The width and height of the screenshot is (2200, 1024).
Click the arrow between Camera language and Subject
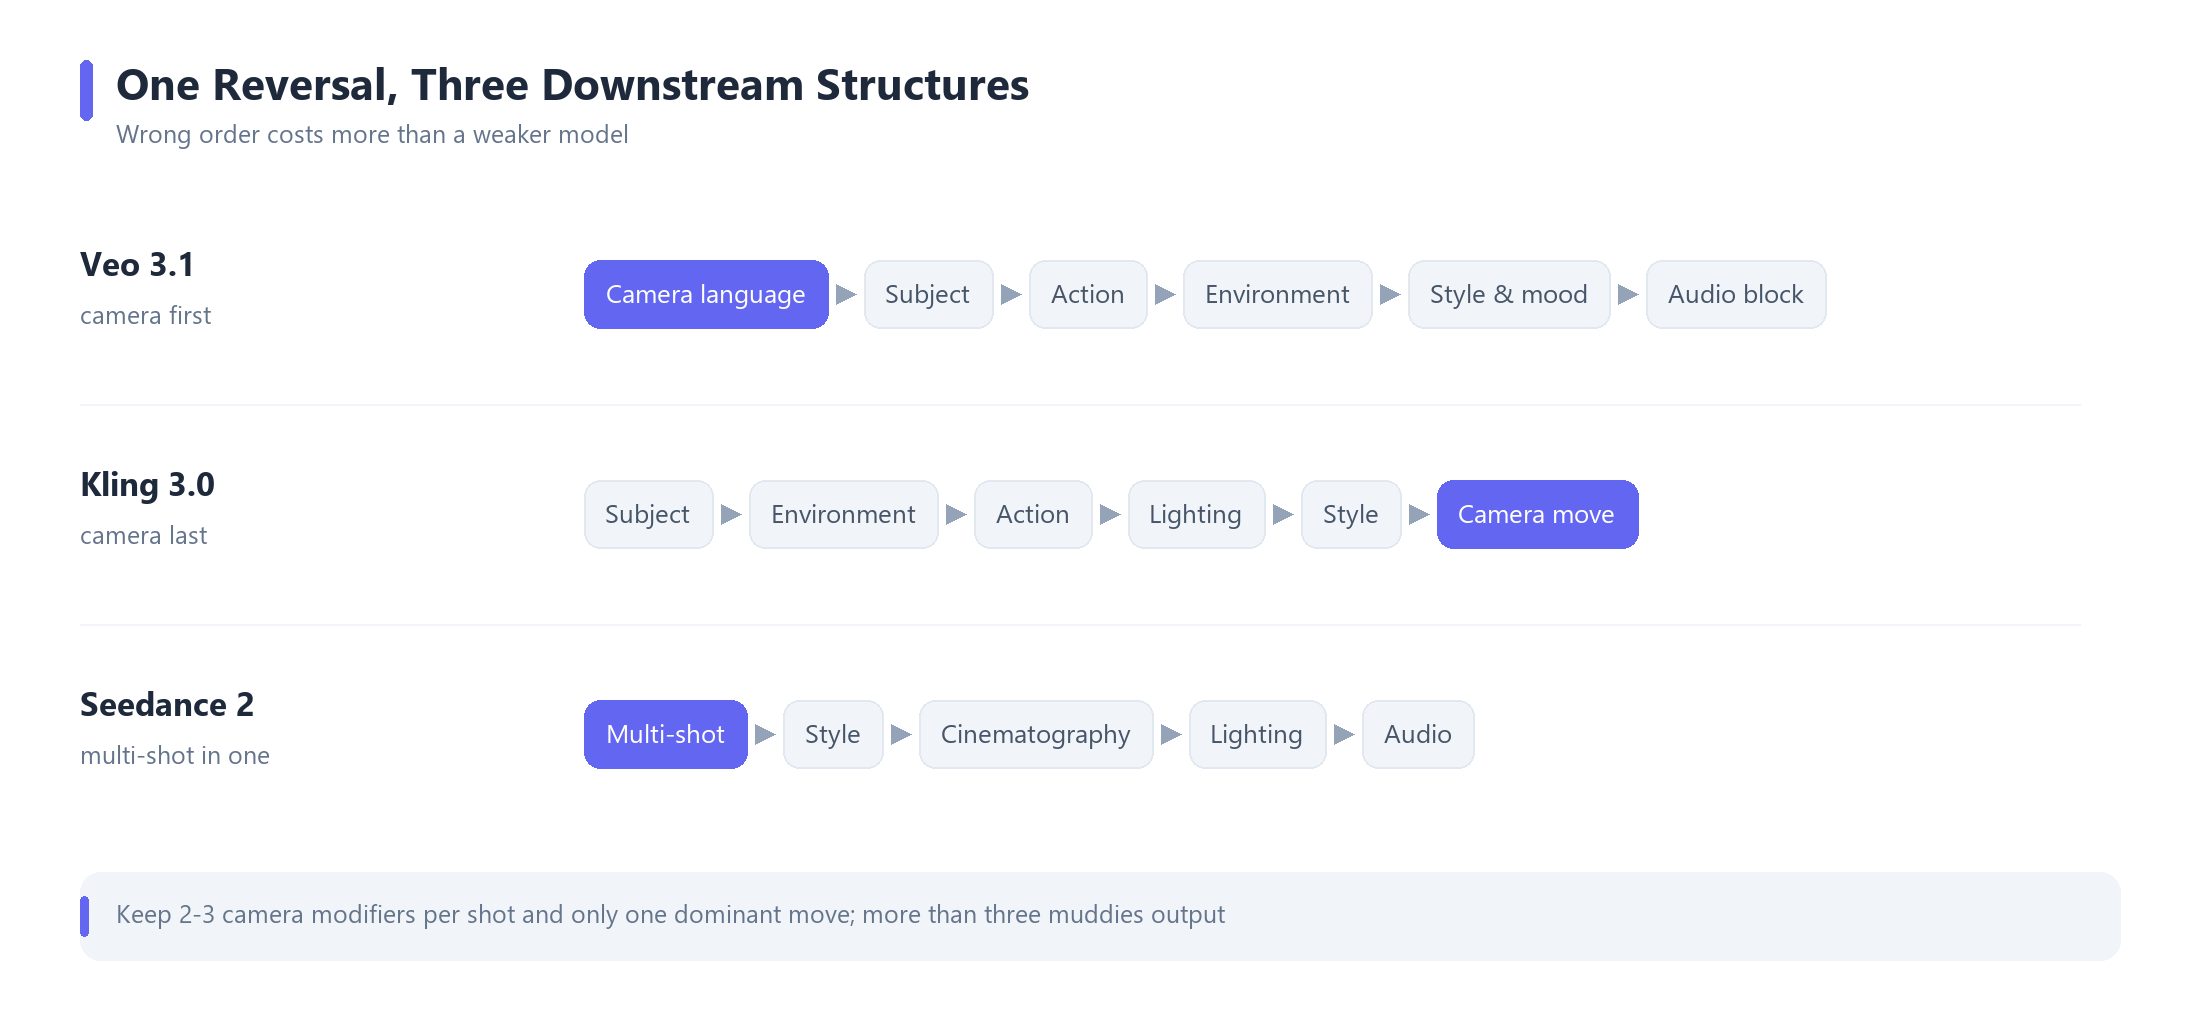846,294
